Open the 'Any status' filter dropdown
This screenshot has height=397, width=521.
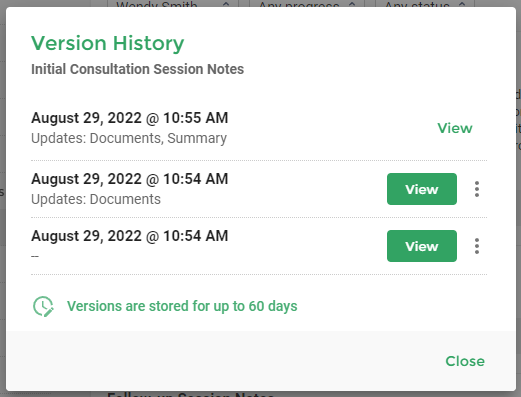point(425,3)
